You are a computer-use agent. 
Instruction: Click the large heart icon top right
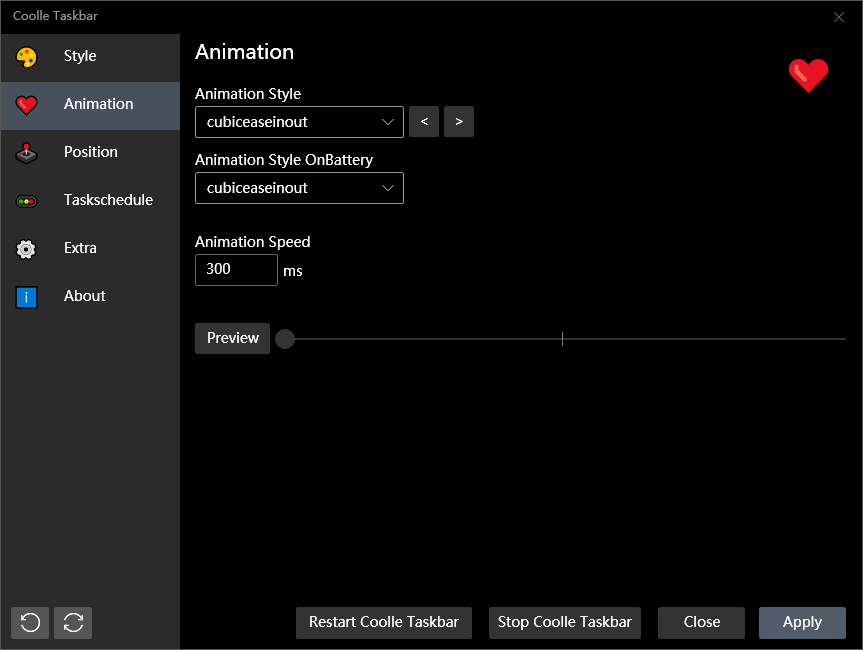(808, 75)
